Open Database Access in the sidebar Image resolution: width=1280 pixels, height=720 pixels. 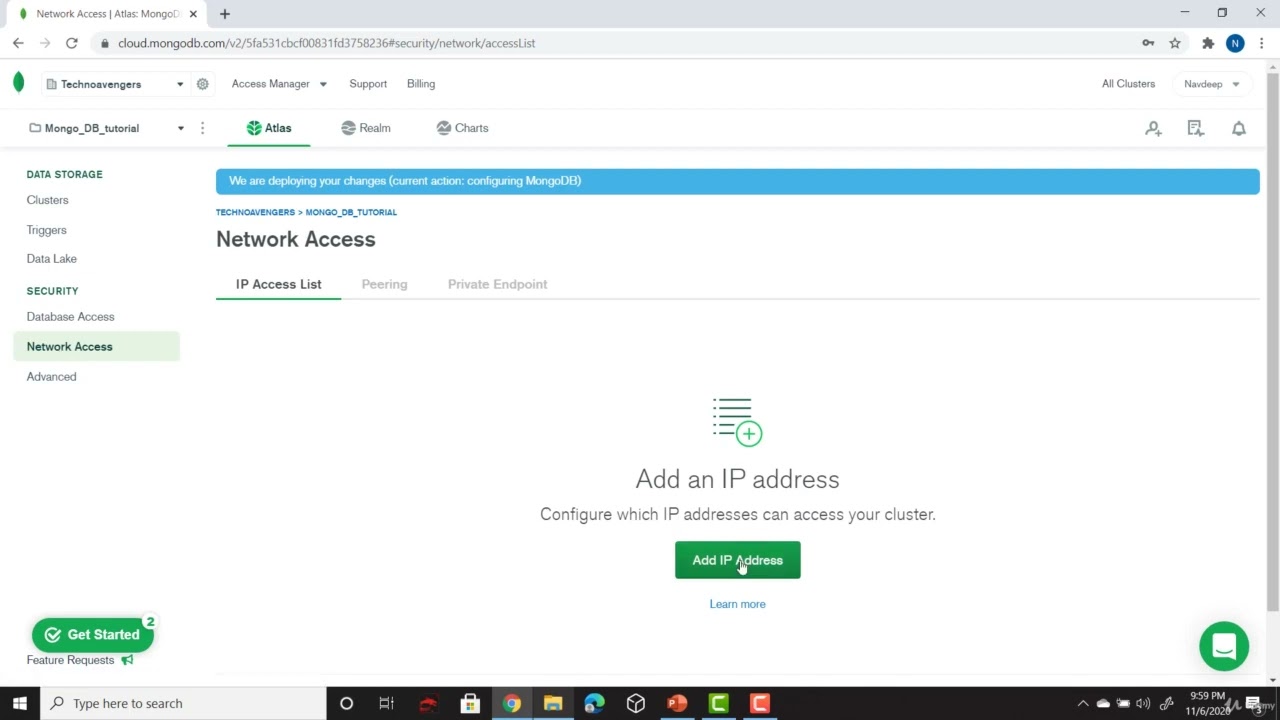[70, 317]
